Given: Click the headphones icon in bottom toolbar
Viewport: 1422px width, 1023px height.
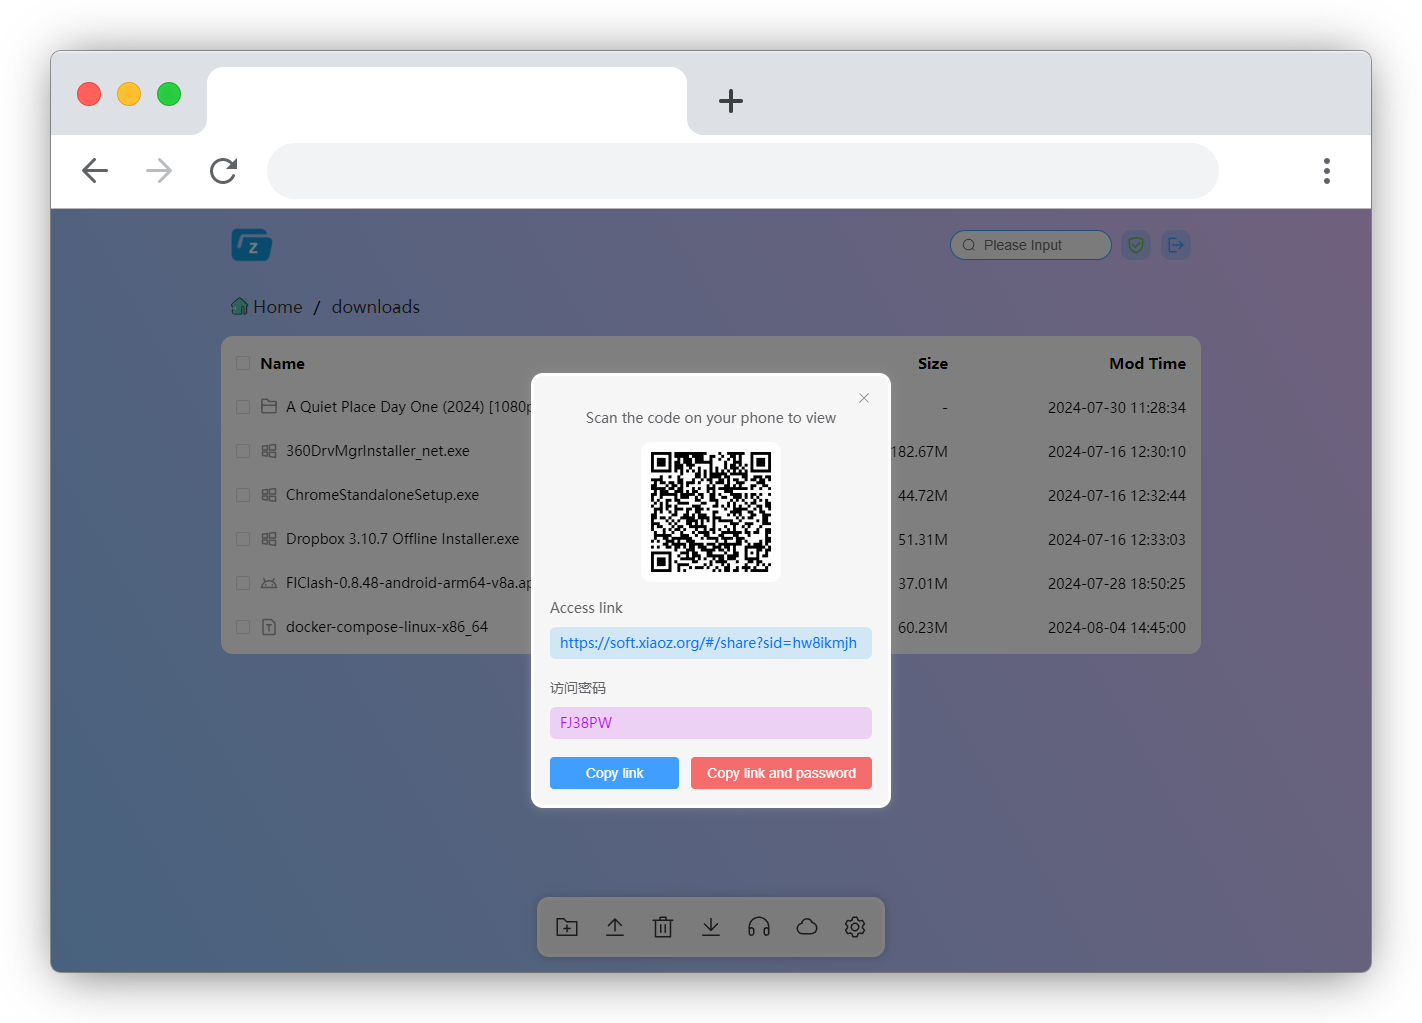Looking at the screenshot, I should pos(759,927).
